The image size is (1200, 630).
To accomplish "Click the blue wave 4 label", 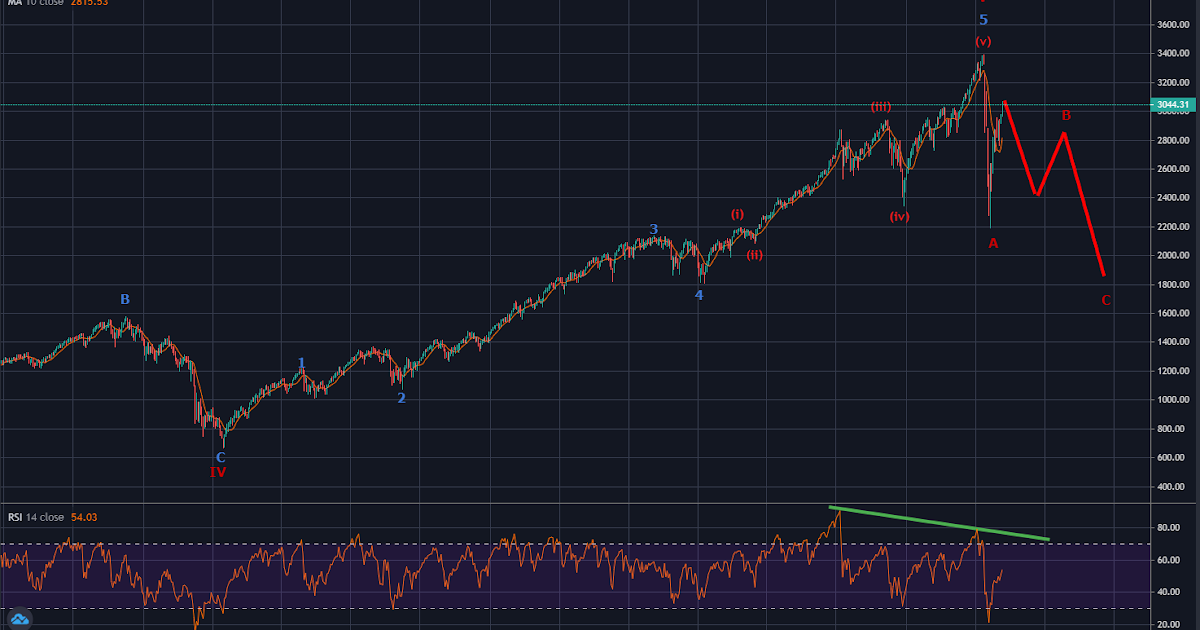I will 699,295.
